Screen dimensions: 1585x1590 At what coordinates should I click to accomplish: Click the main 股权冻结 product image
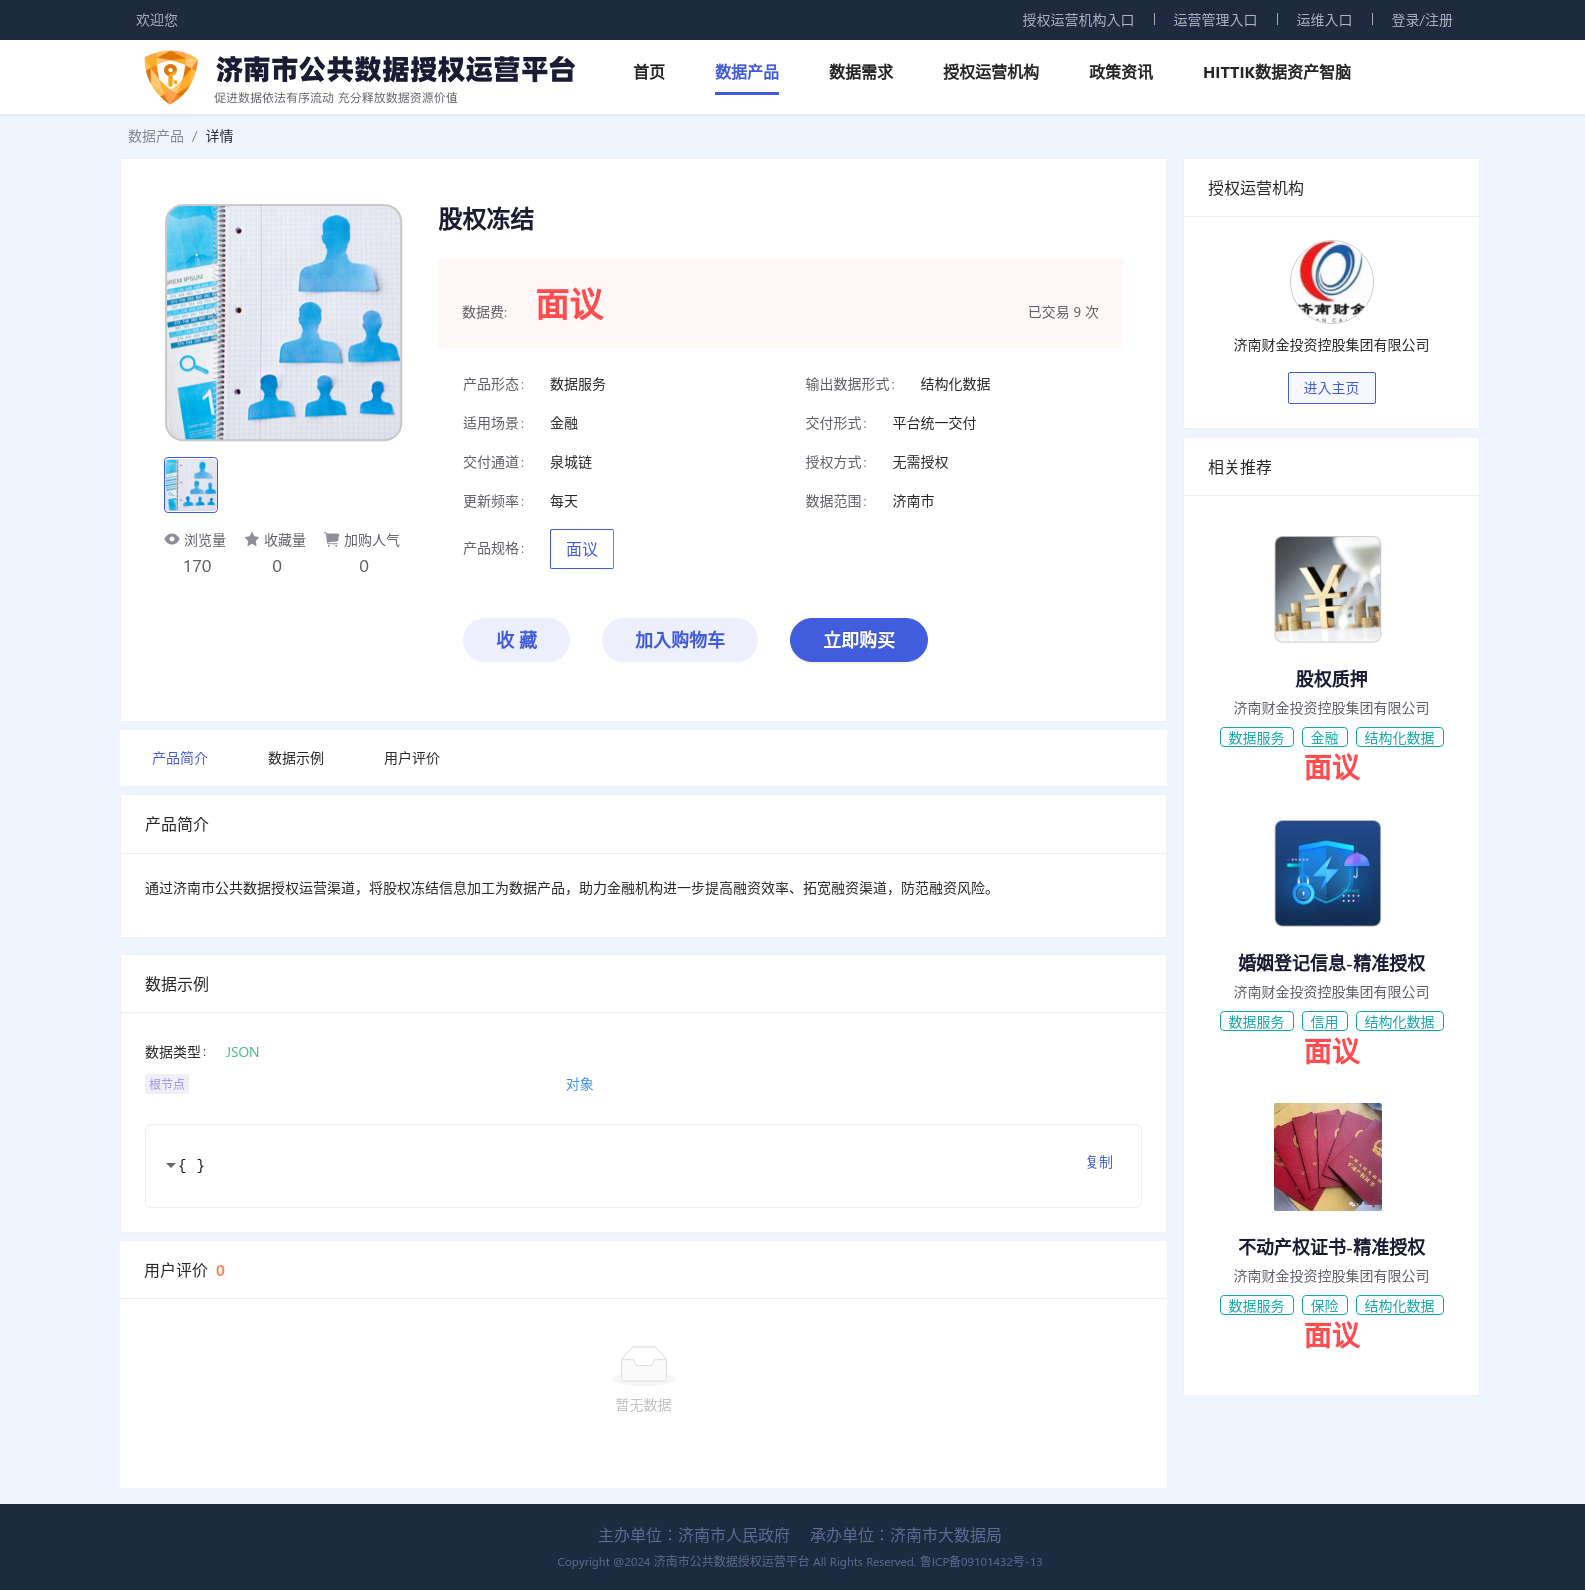[284, 323]
